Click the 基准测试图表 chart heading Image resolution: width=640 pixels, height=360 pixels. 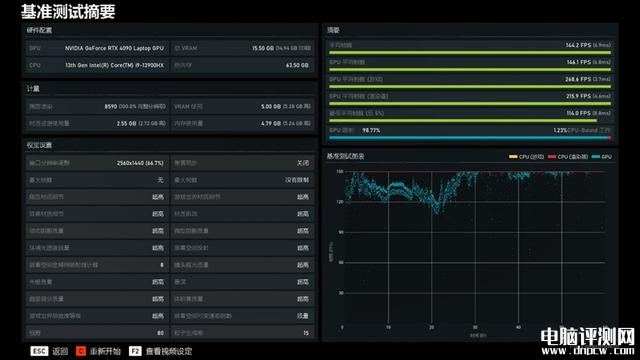(x=345, y=156)
